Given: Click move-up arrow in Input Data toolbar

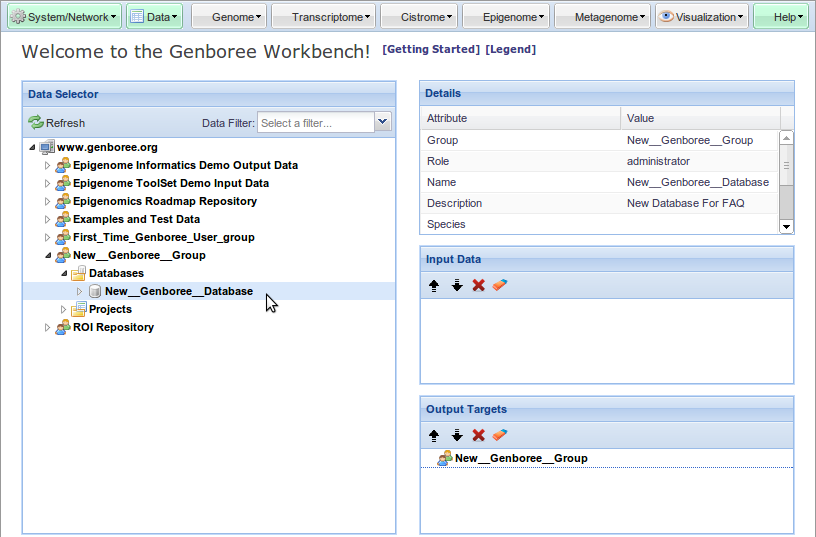Looking at the screenshot, I should (x=434, y=285).
